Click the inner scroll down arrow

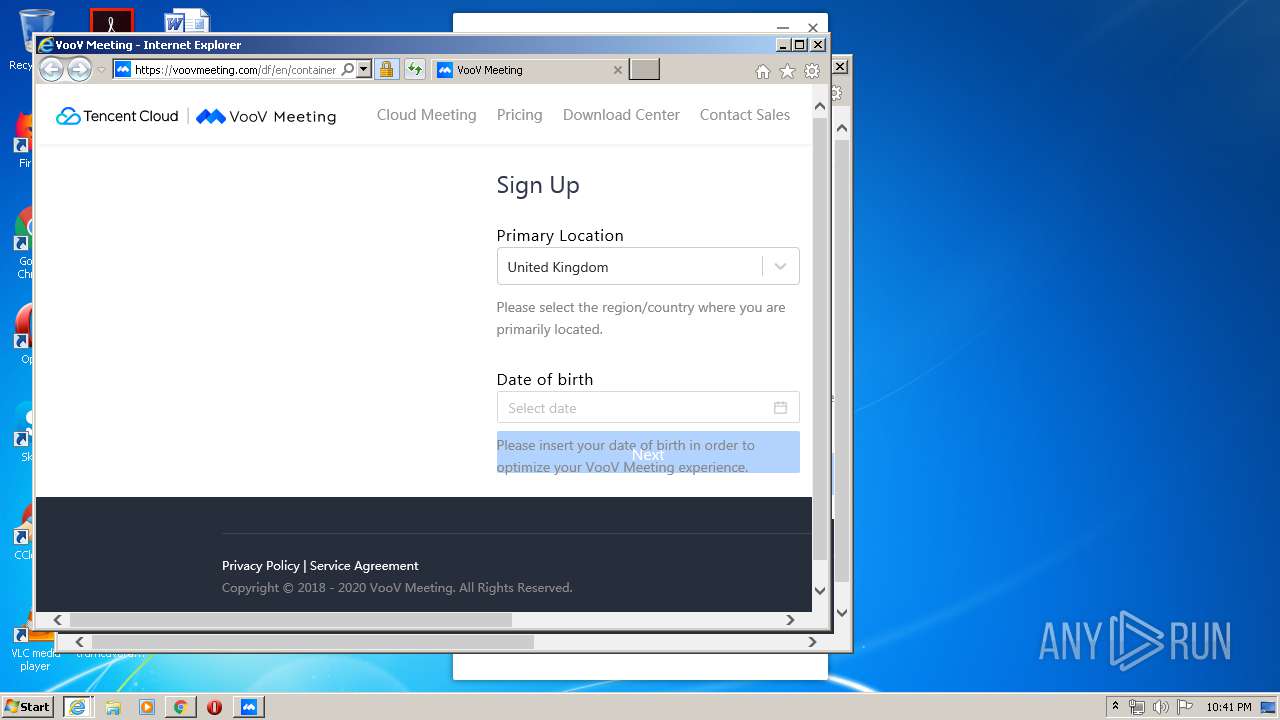(x=821, y=591)
